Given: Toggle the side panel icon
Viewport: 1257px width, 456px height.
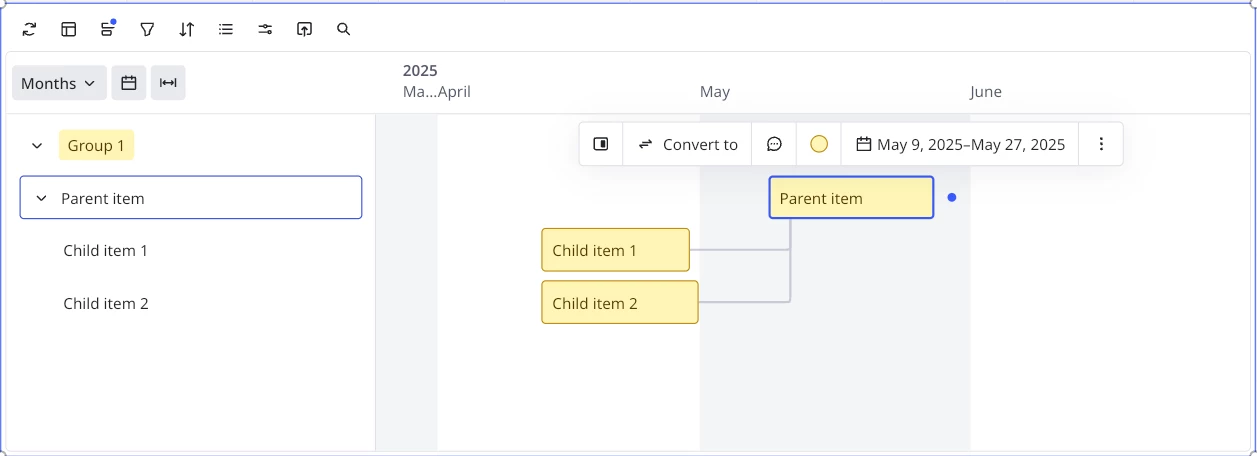Looking at the screenshot, I should tap(601, 144).
